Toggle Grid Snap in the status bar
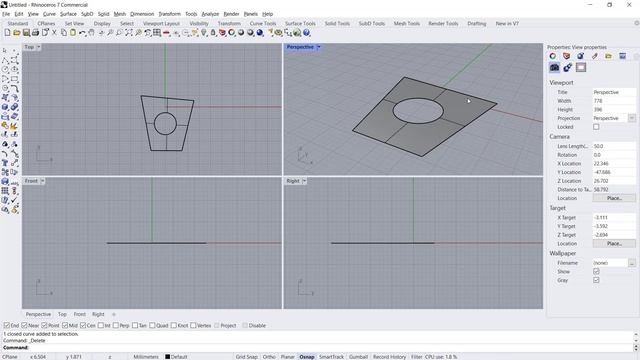The width and height of the screenshot is (640, 360). pyautogui.click(x=246, y=357)
